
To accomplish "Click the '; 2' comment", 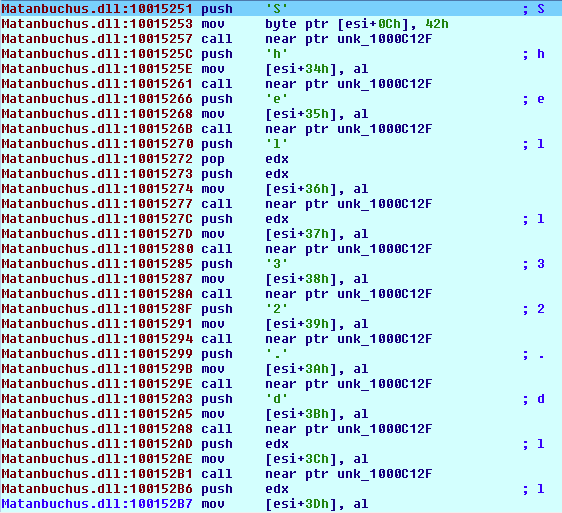I will click(533, 309).
